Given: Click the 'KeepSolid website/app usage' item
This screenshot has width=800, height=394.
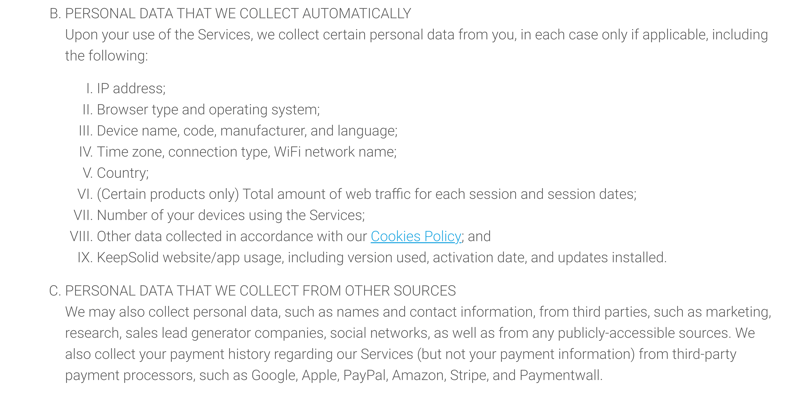Looking at the screenshot, I should coord(382,257).
